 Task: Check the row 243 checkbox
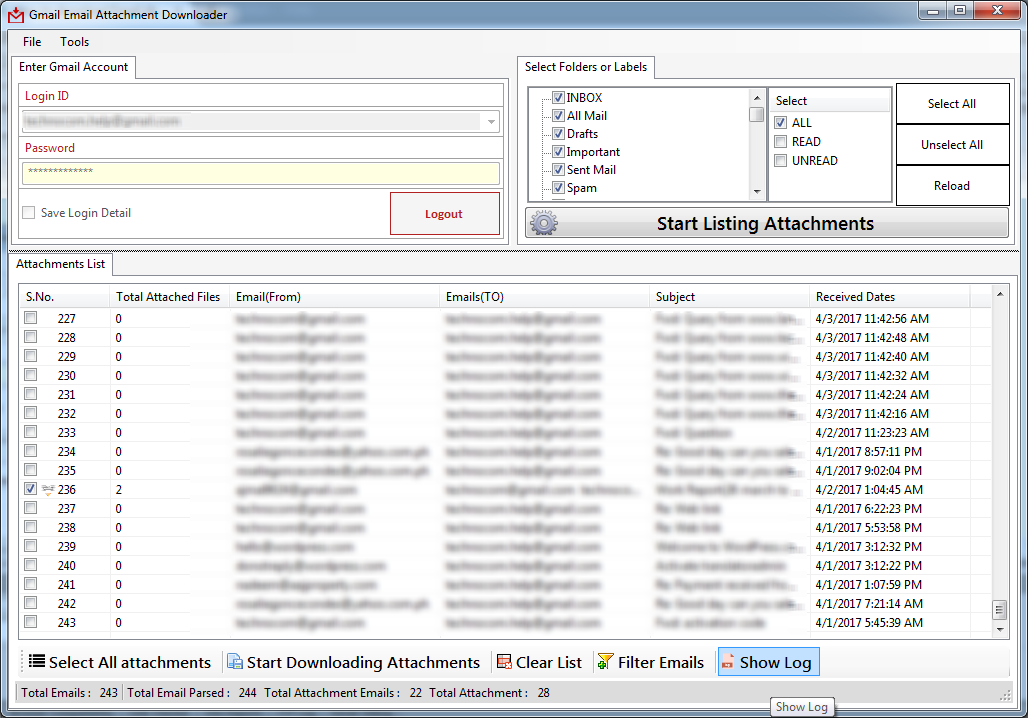point(31,622)
